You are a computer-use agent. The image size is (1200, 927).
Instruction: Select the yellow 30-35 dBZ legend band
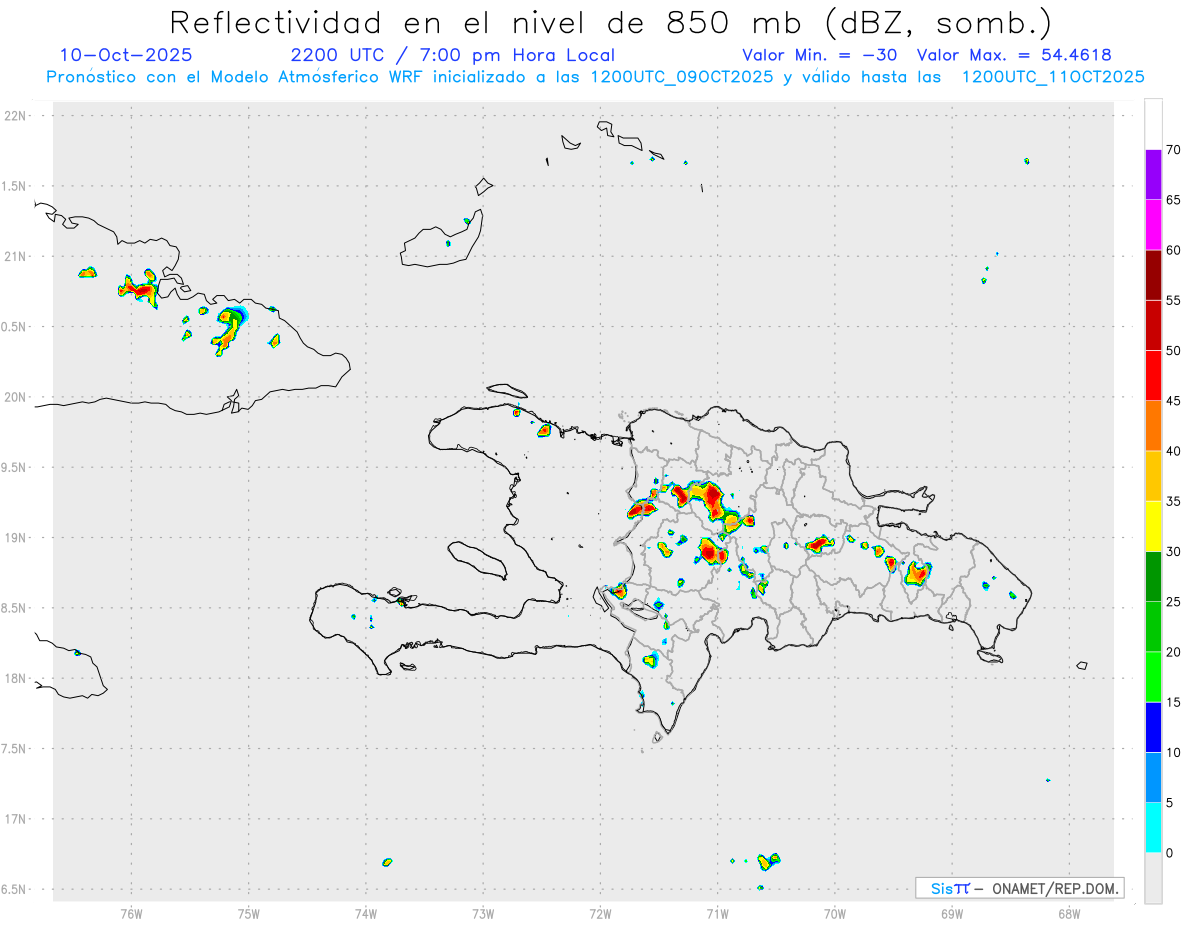(1153, 526)
